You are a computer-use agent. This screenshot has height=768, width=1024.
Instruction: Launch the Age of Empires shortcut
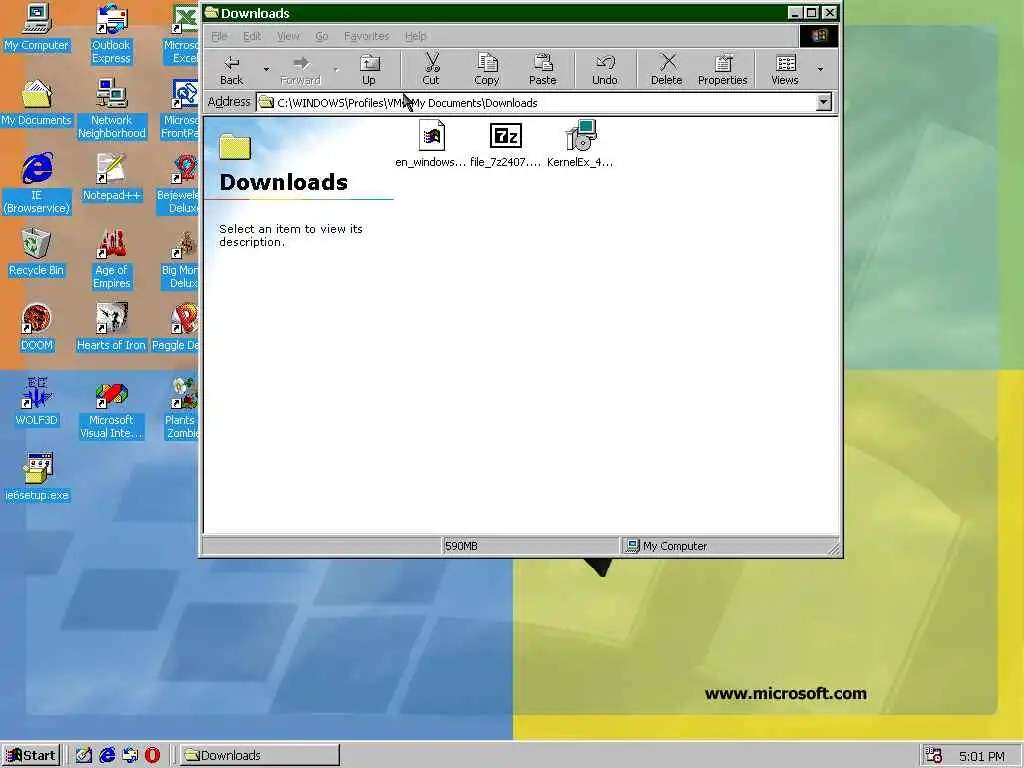coord(112,259)
